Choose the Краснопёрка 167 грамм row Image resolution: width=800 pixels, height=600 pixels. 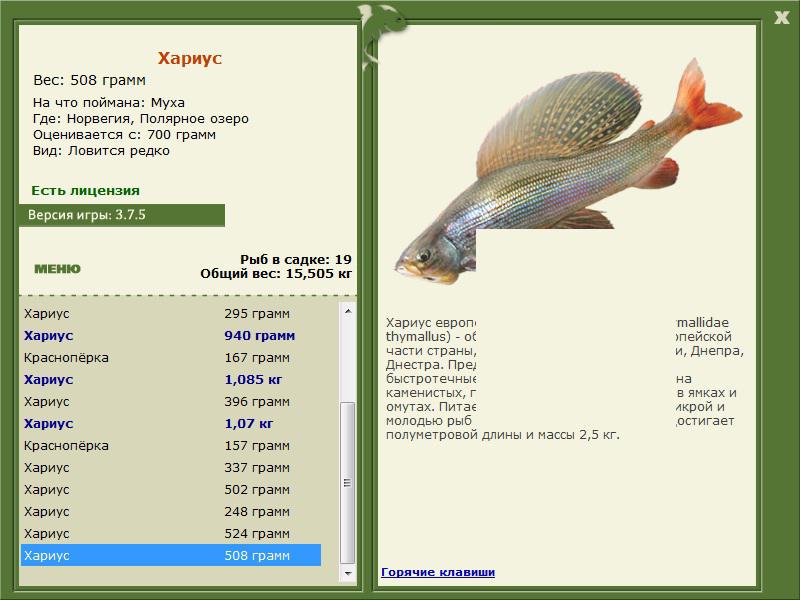point(170,358)
